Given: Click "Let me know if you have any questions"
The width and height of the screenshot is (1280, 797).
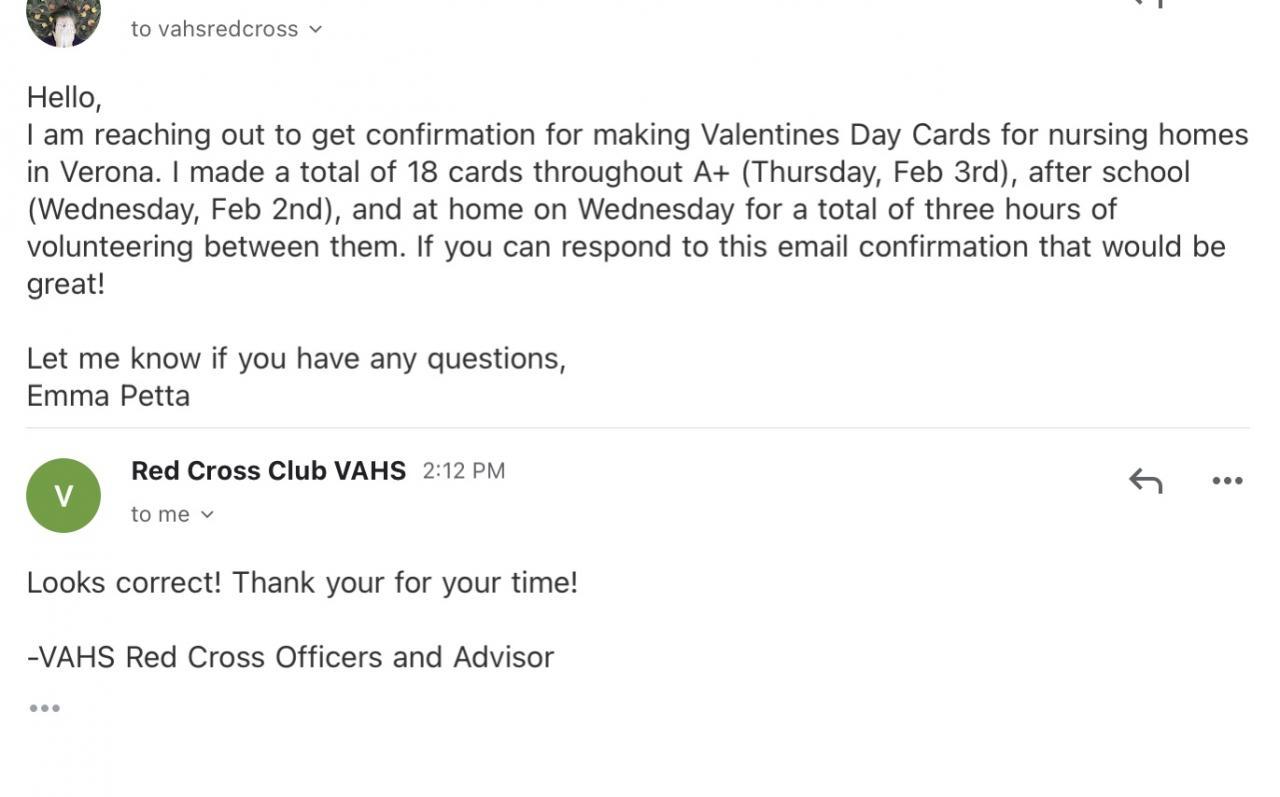Looking at the screenshot, I should point(295,358).
